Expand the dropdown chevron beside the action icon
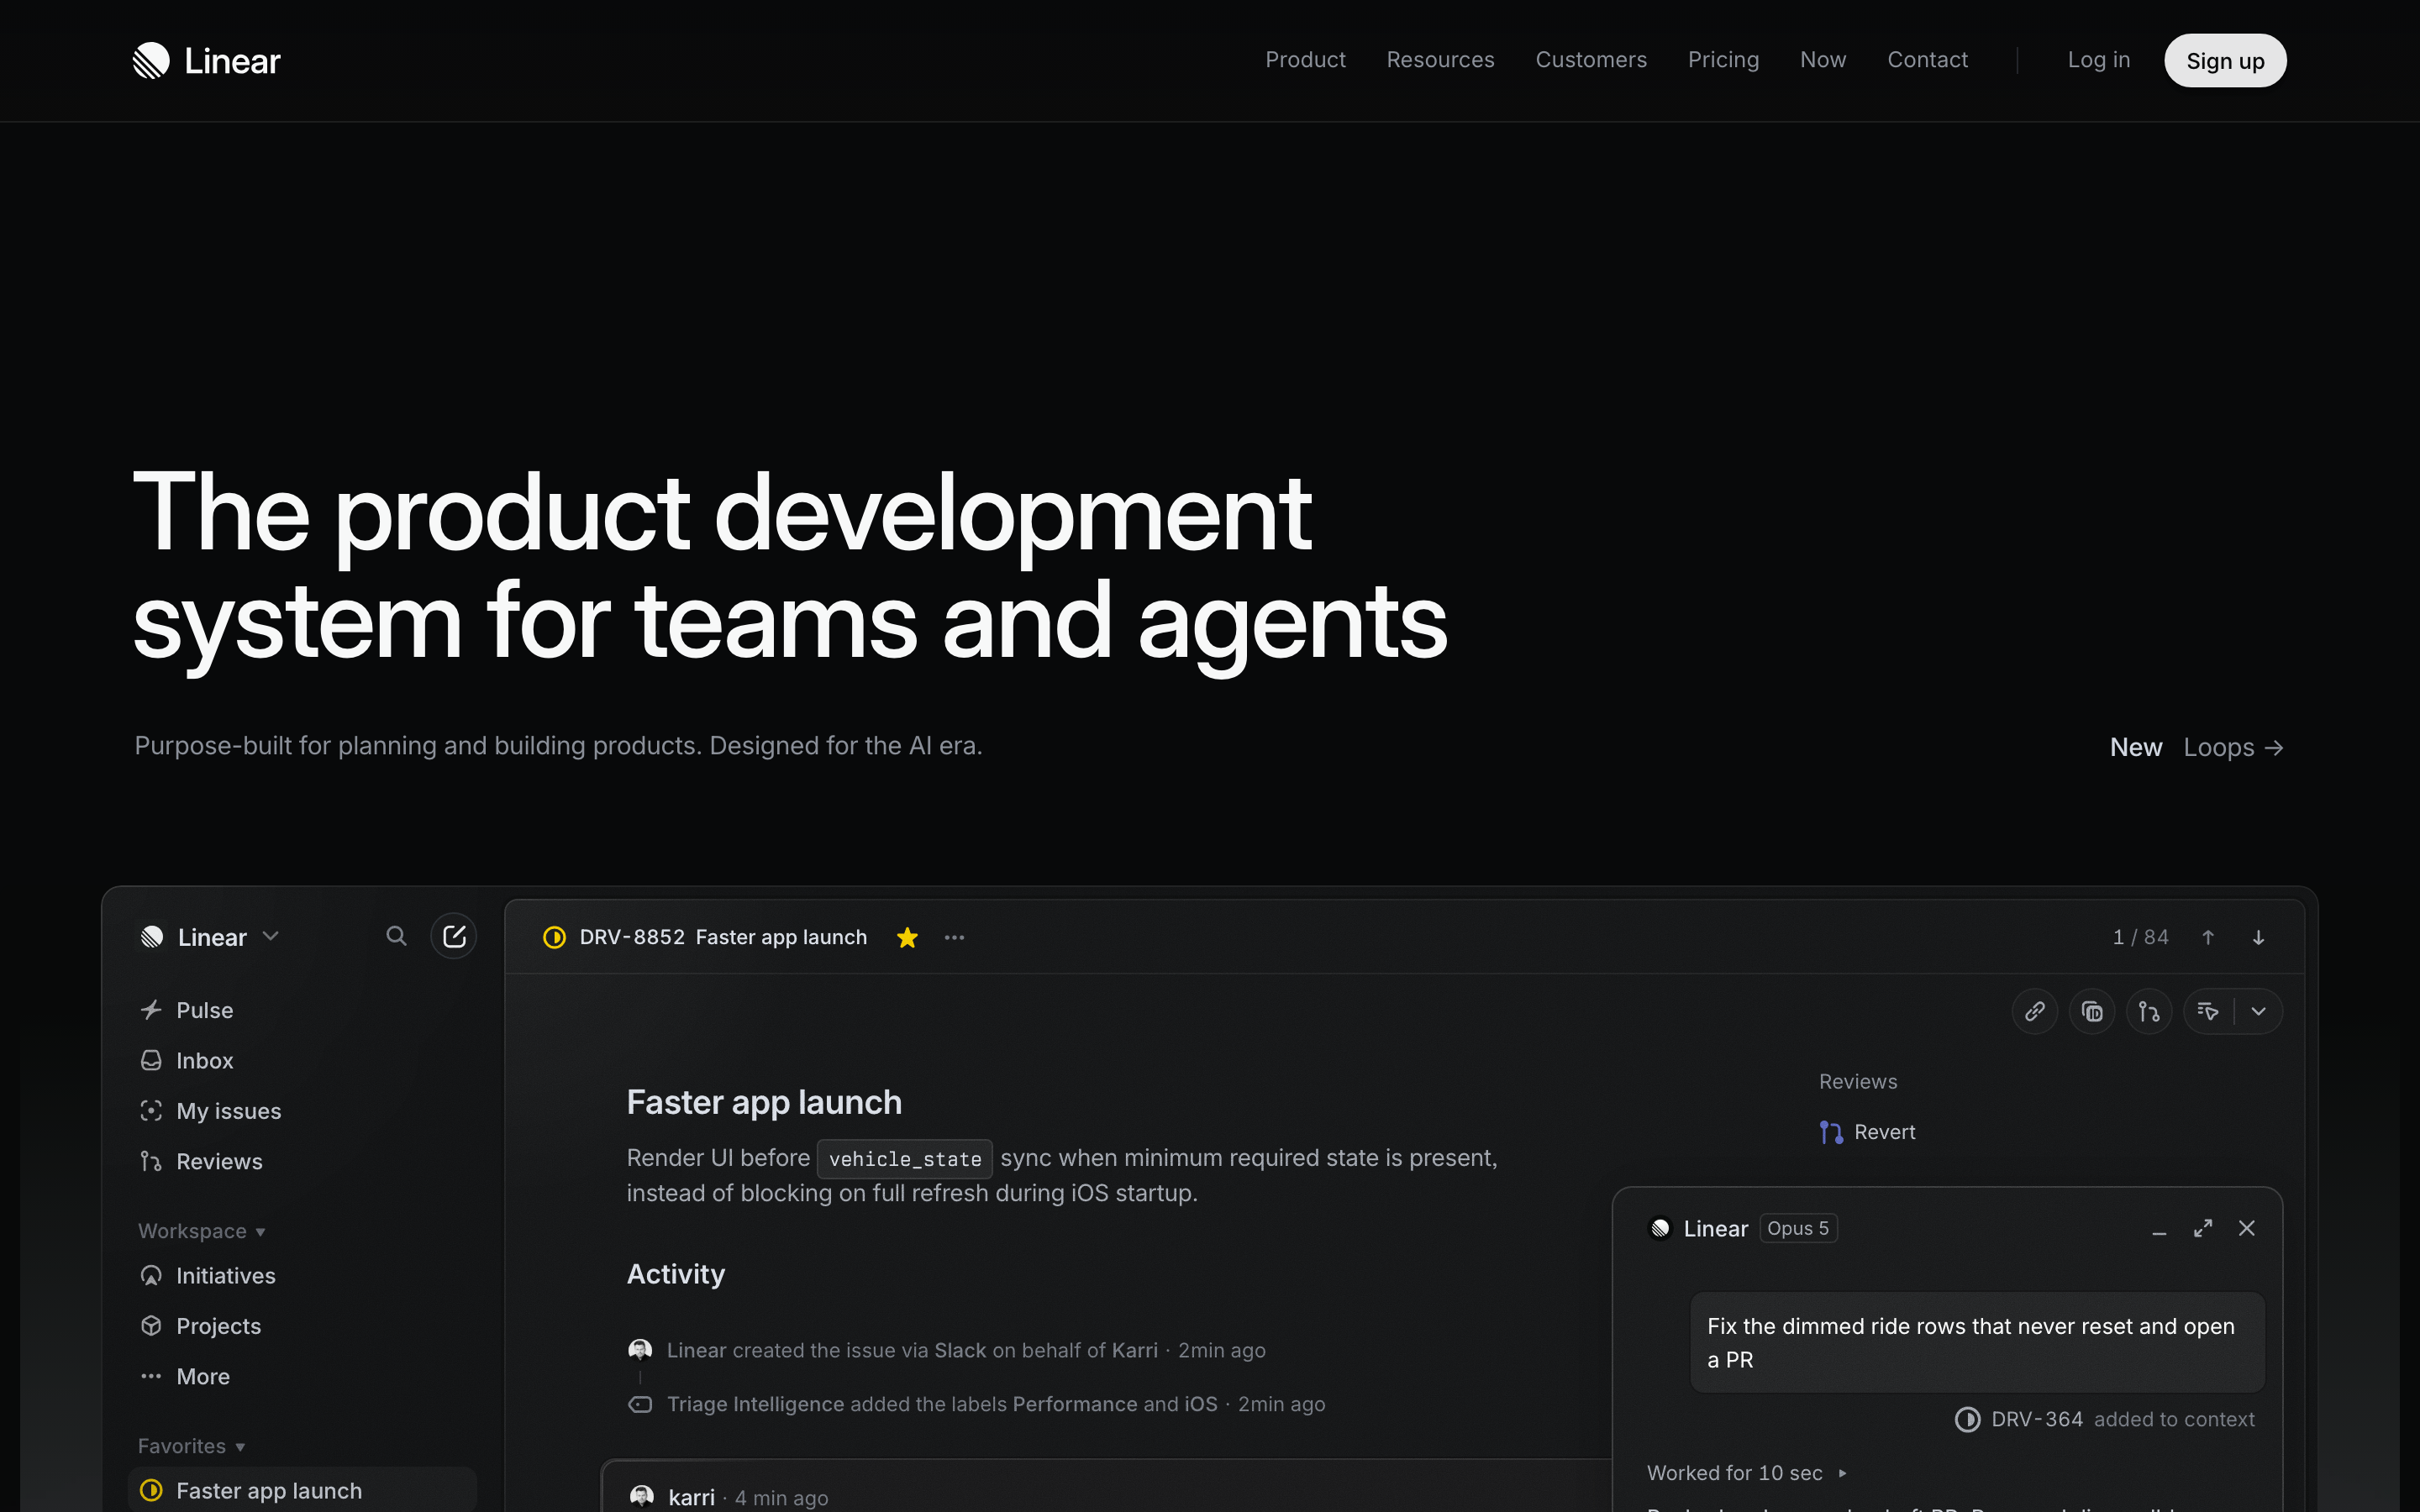The height and width of the screenshot is (1512, 2420). [2259, 1012]
